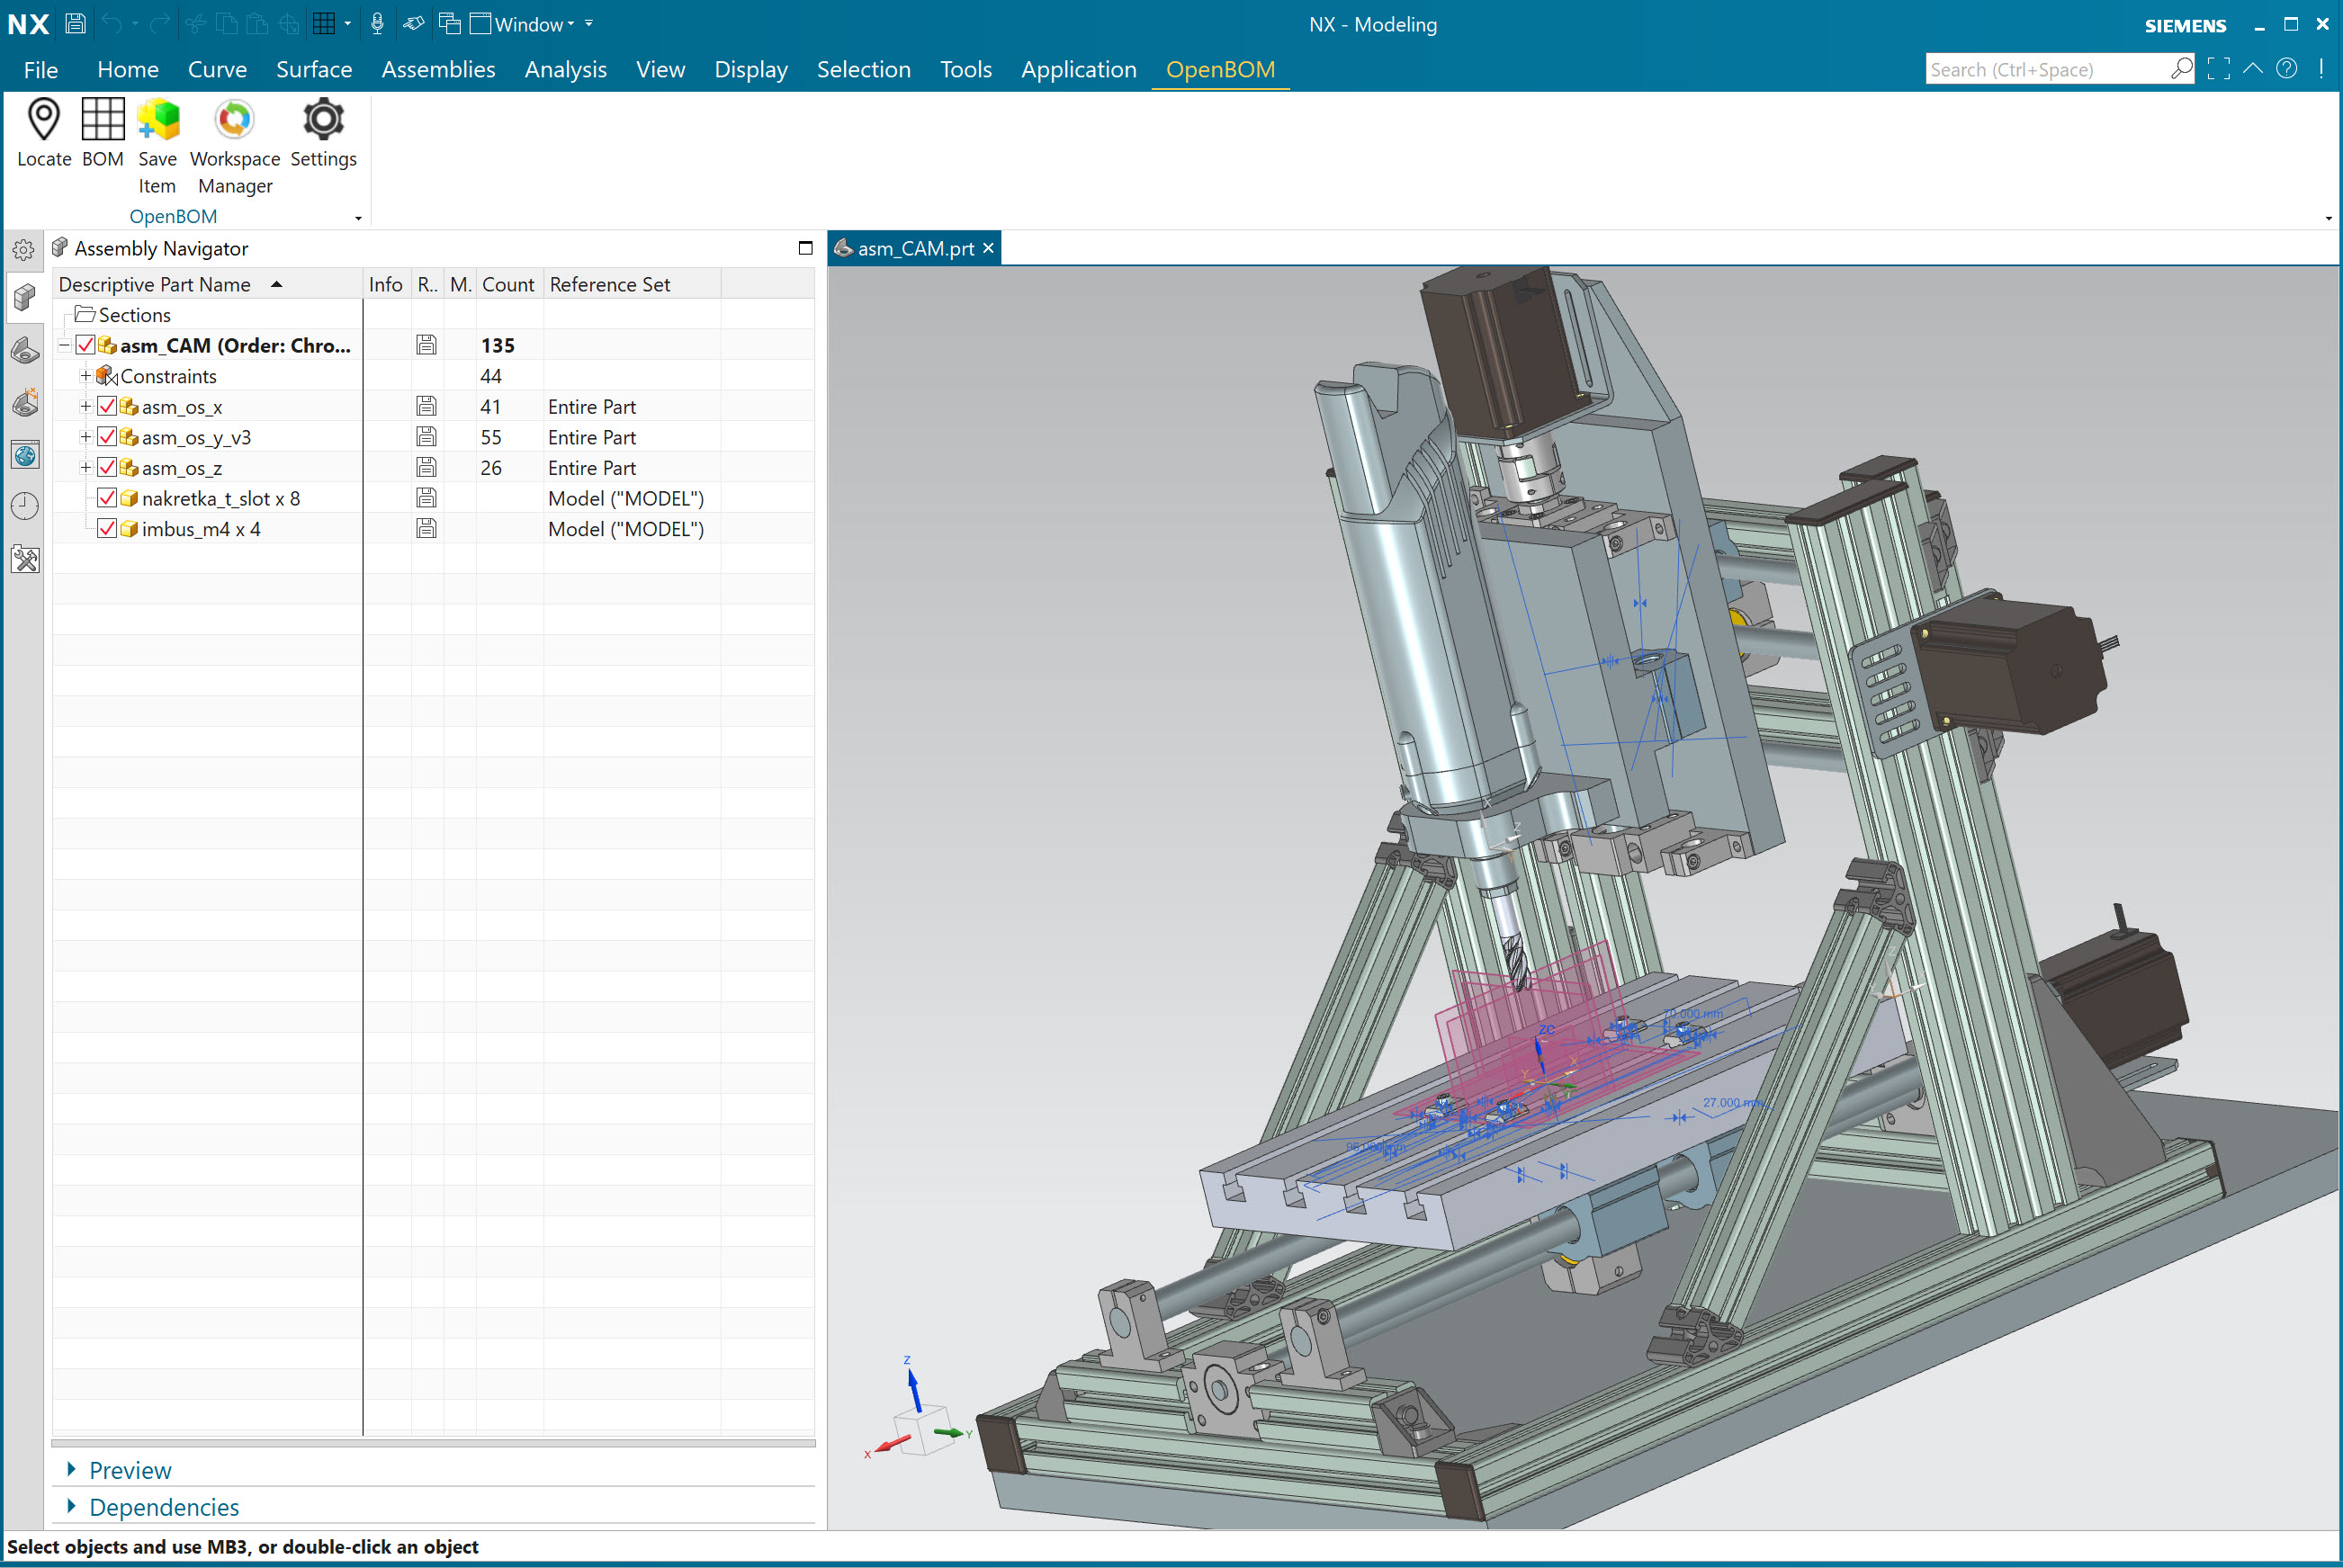Toggle full screen mode icon
The width and height of the screenshot is (2343, 1568).
[2218, 69]
